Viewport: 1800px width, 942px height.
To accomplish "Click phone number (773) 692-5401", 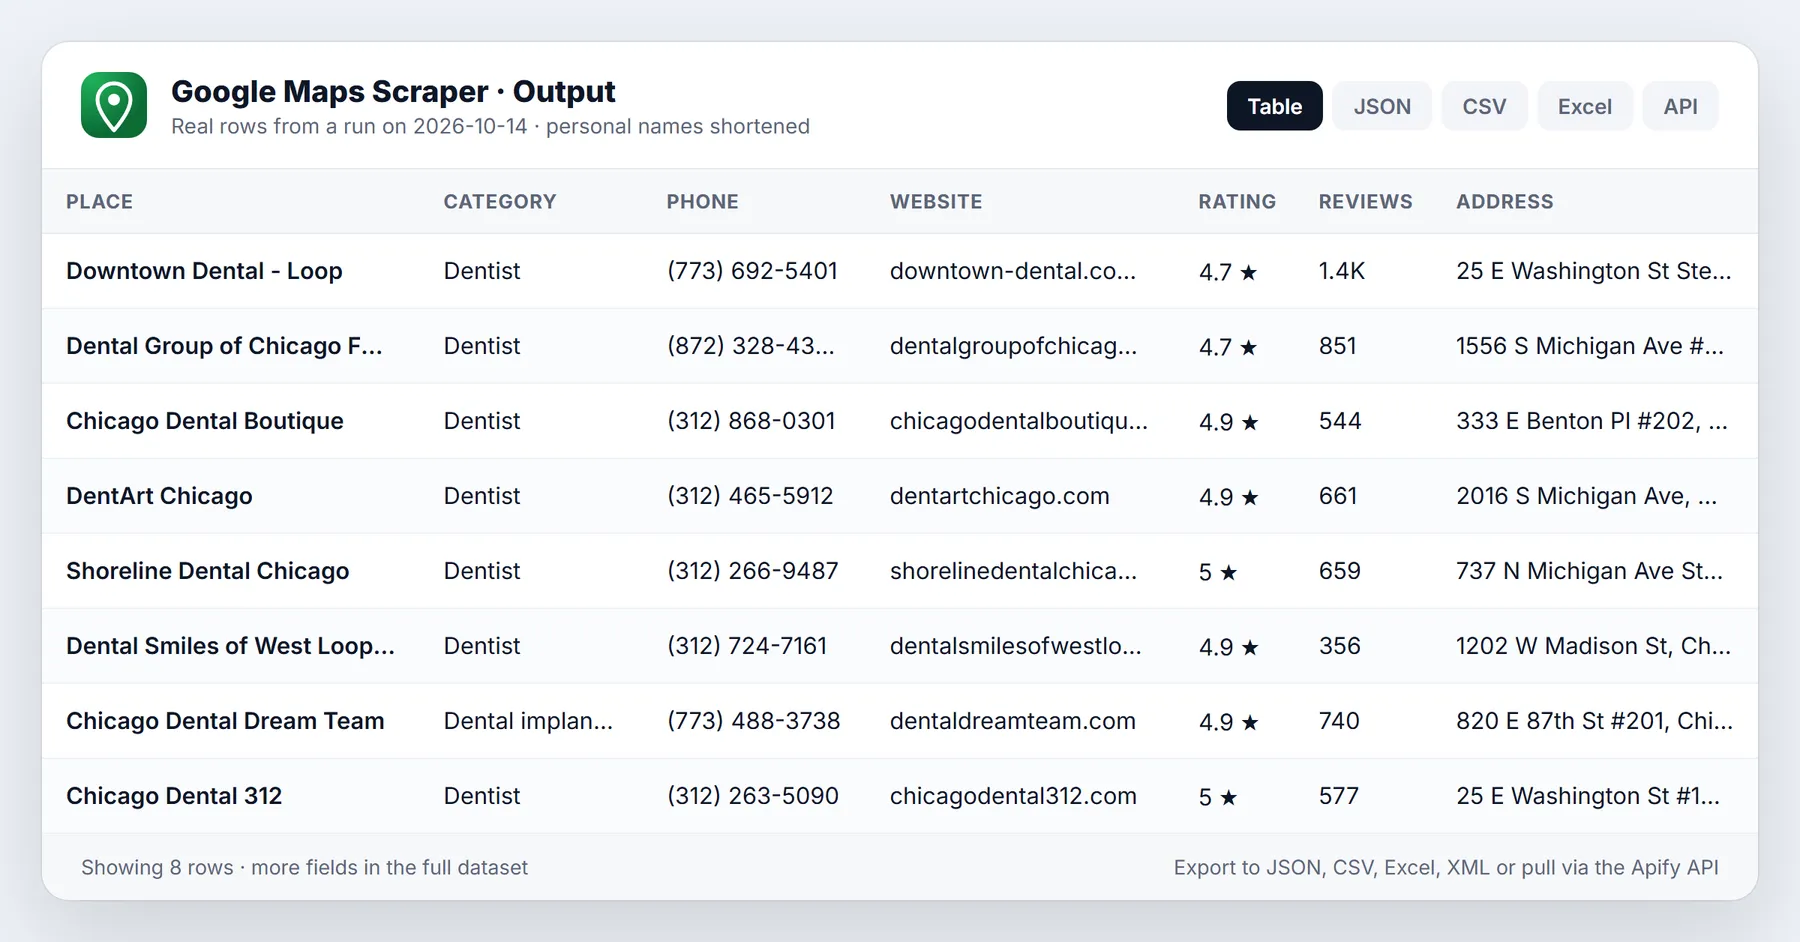I will 752,271.
